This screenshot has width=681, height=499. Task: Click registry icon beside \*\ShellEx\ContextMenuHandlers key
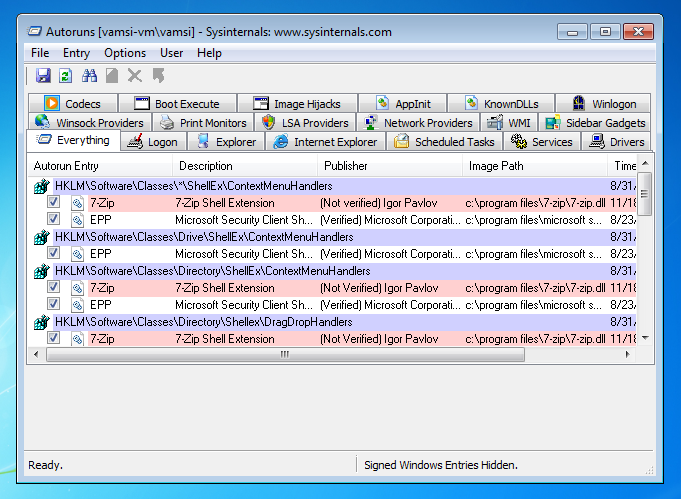(x=42, y=186)
